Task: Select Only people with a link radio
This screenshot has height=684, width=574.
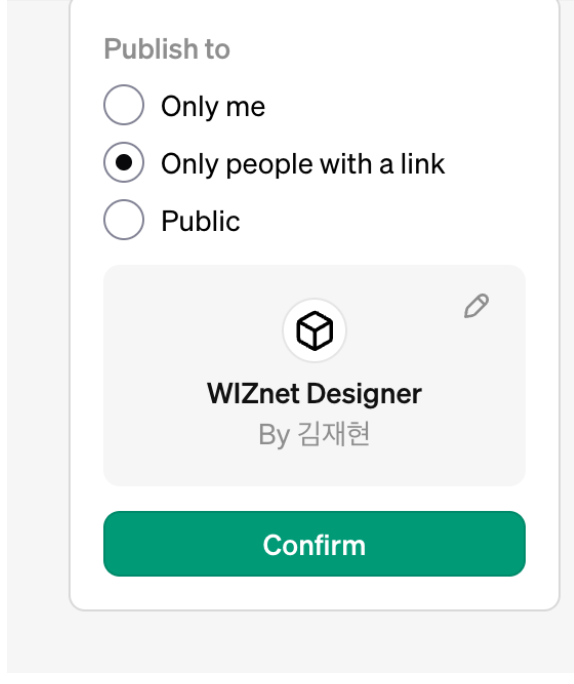Action: click(x=124, y=162)
